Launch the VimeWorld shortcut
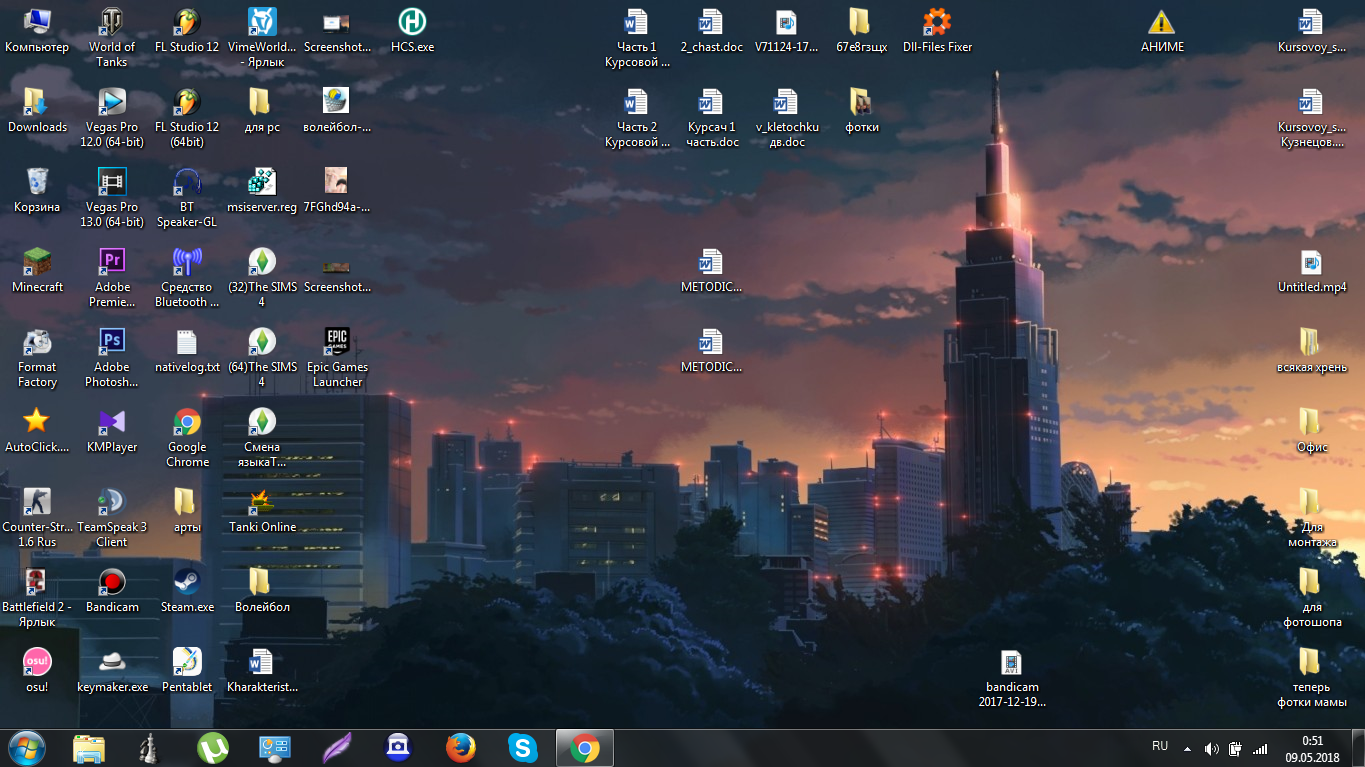The image size is (1365, 767). [262, 37]
